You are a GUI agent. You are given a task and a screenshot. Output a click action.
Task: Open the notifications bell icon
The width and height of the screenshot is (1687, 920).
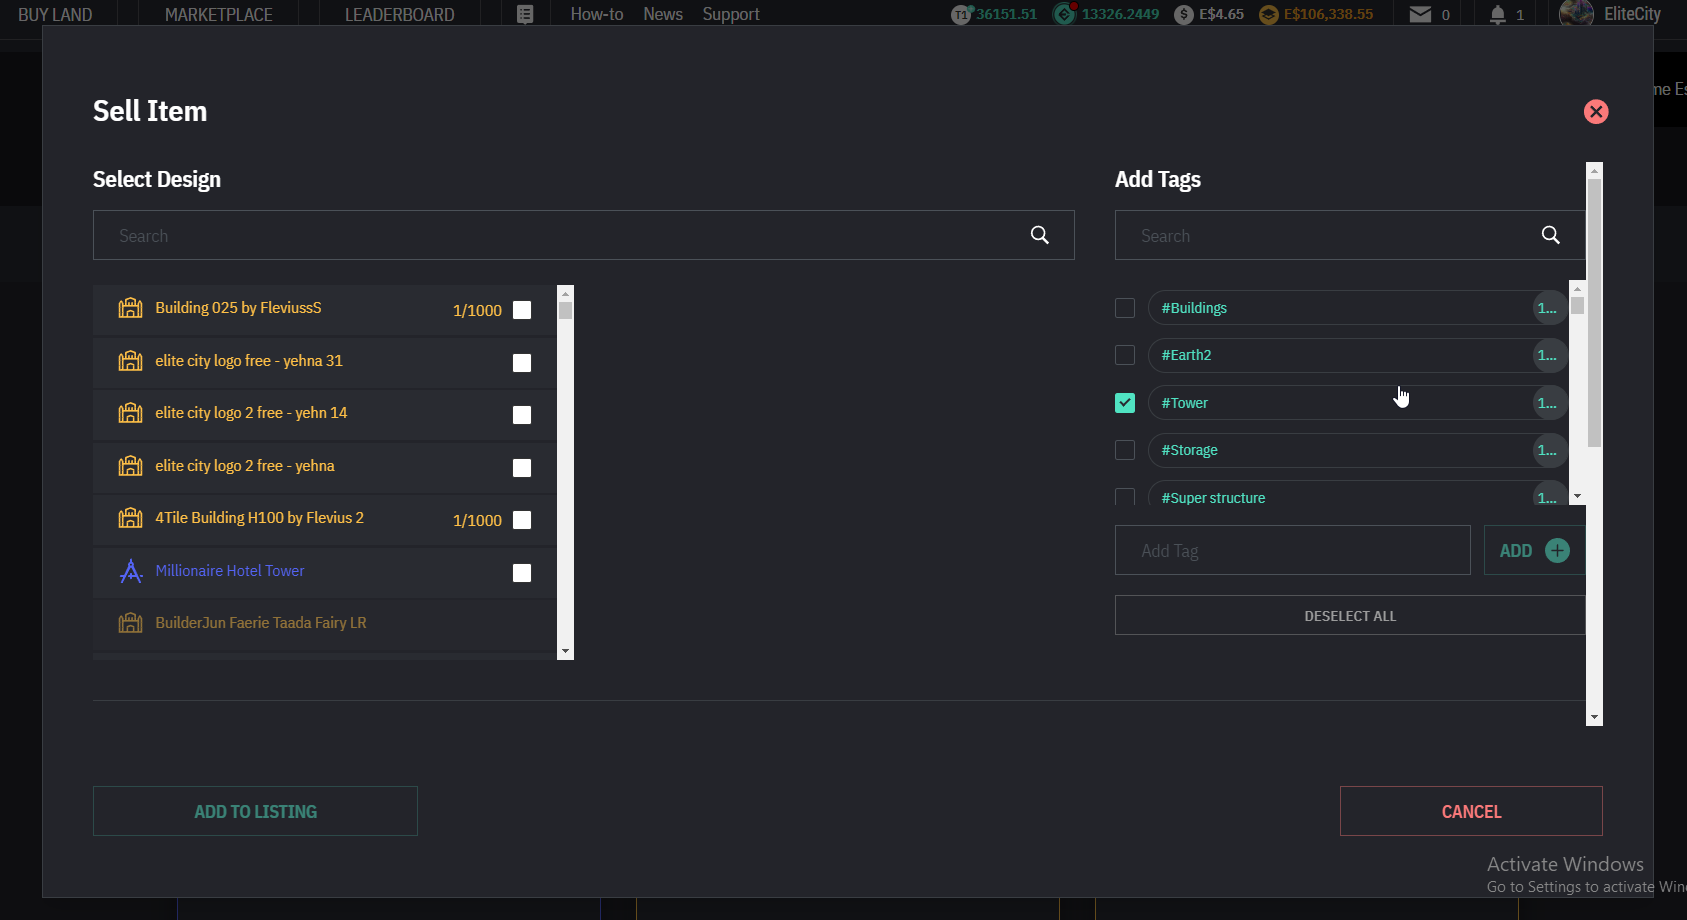(x=1497, y=14)
